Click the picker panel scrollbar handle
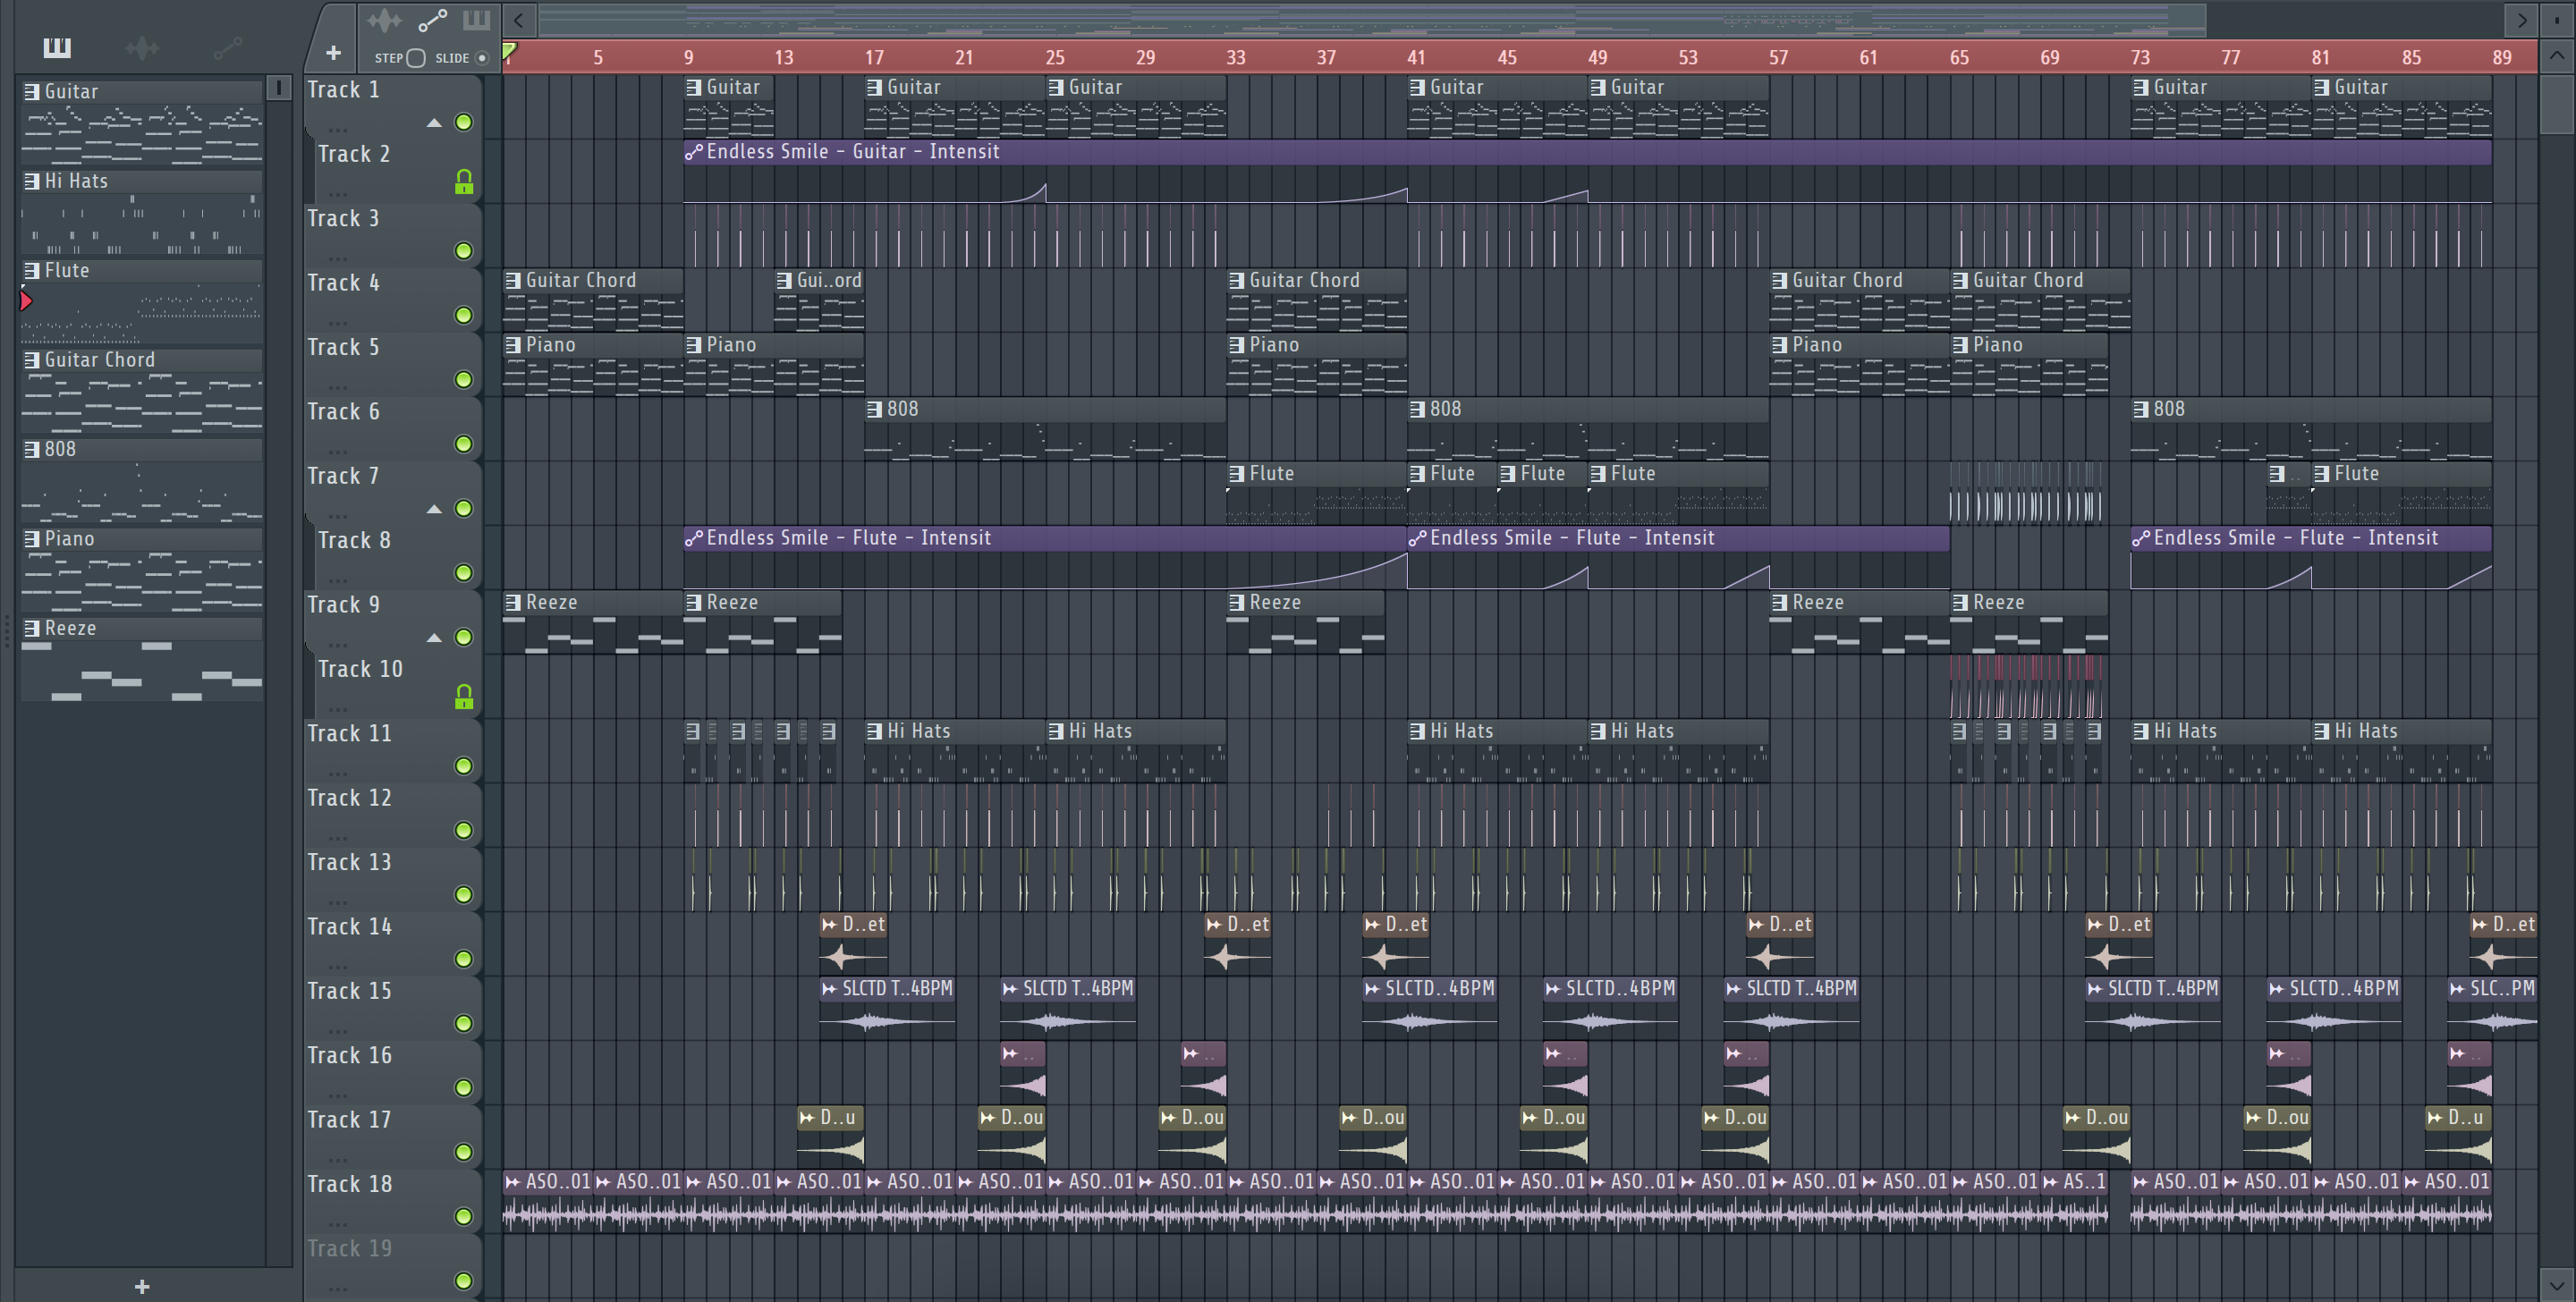2576x1302 pixels. pyautogui.click(x=279, y=88)
